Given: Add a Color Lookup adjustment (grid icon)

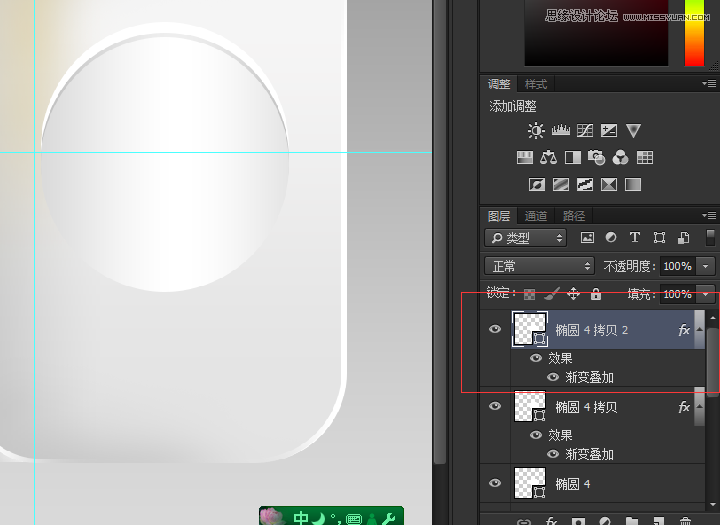Looking at the screenshot, I should (x=645, y=158).
